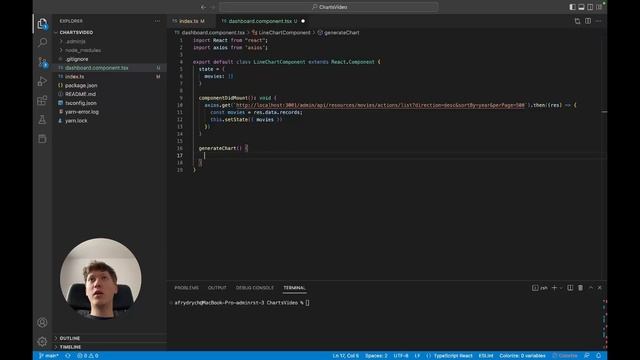Open editor more actions ellipsis
The width and height of the screenshot is (640, 360).
click(598, 21)
